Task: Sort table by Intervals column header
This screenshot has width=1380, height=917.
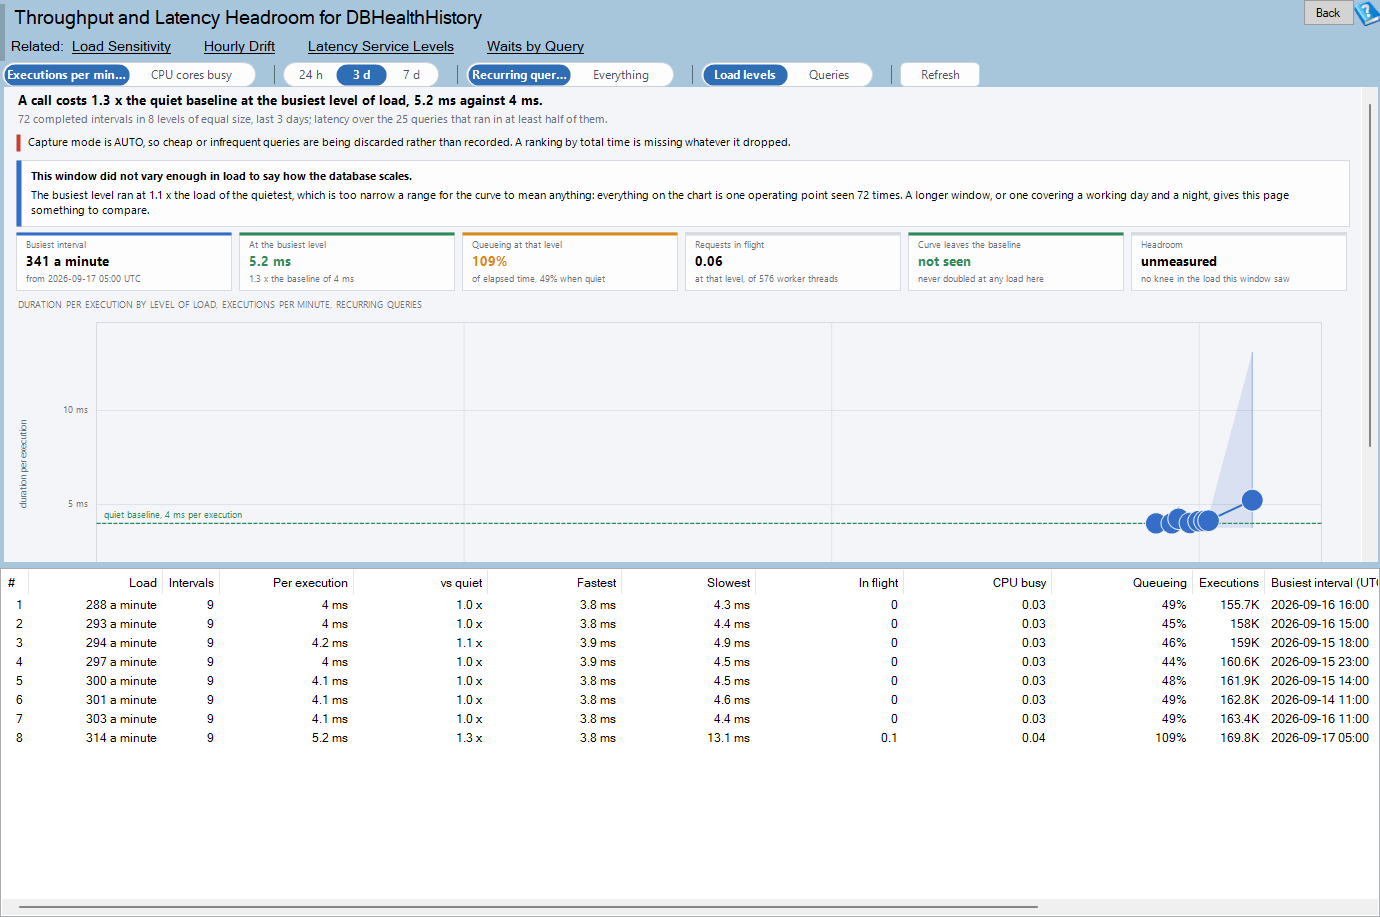Action: pos(191,583)
